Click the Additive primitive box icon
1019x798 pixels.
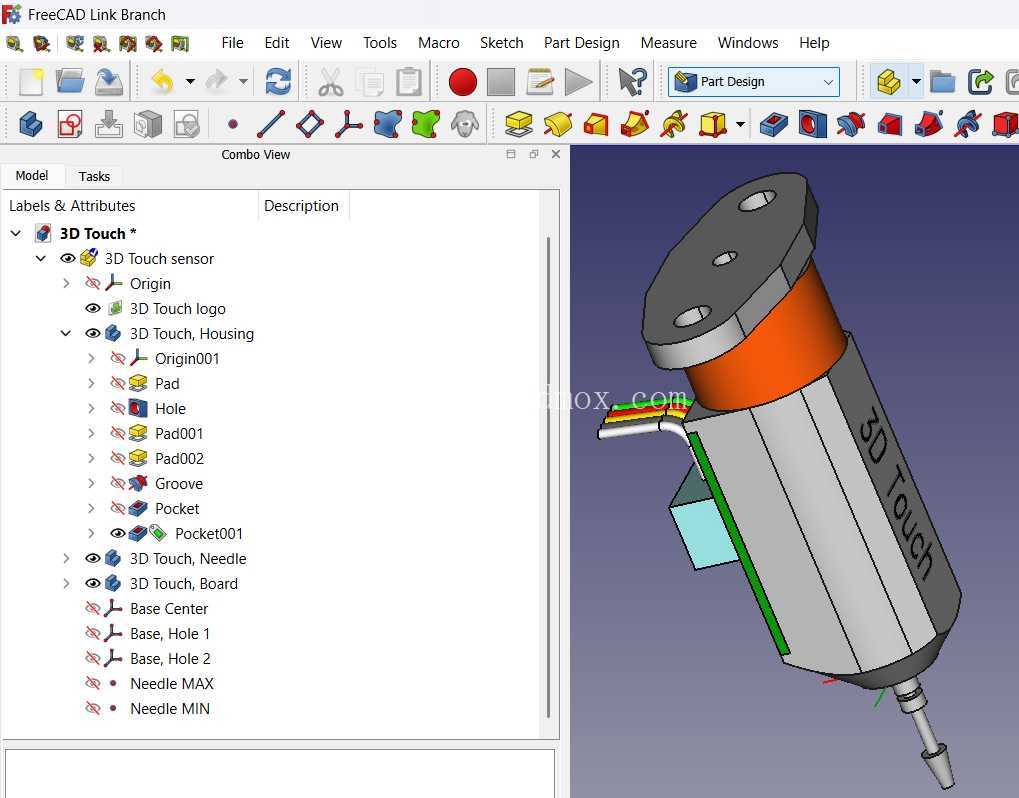click(x=713, y=124)
